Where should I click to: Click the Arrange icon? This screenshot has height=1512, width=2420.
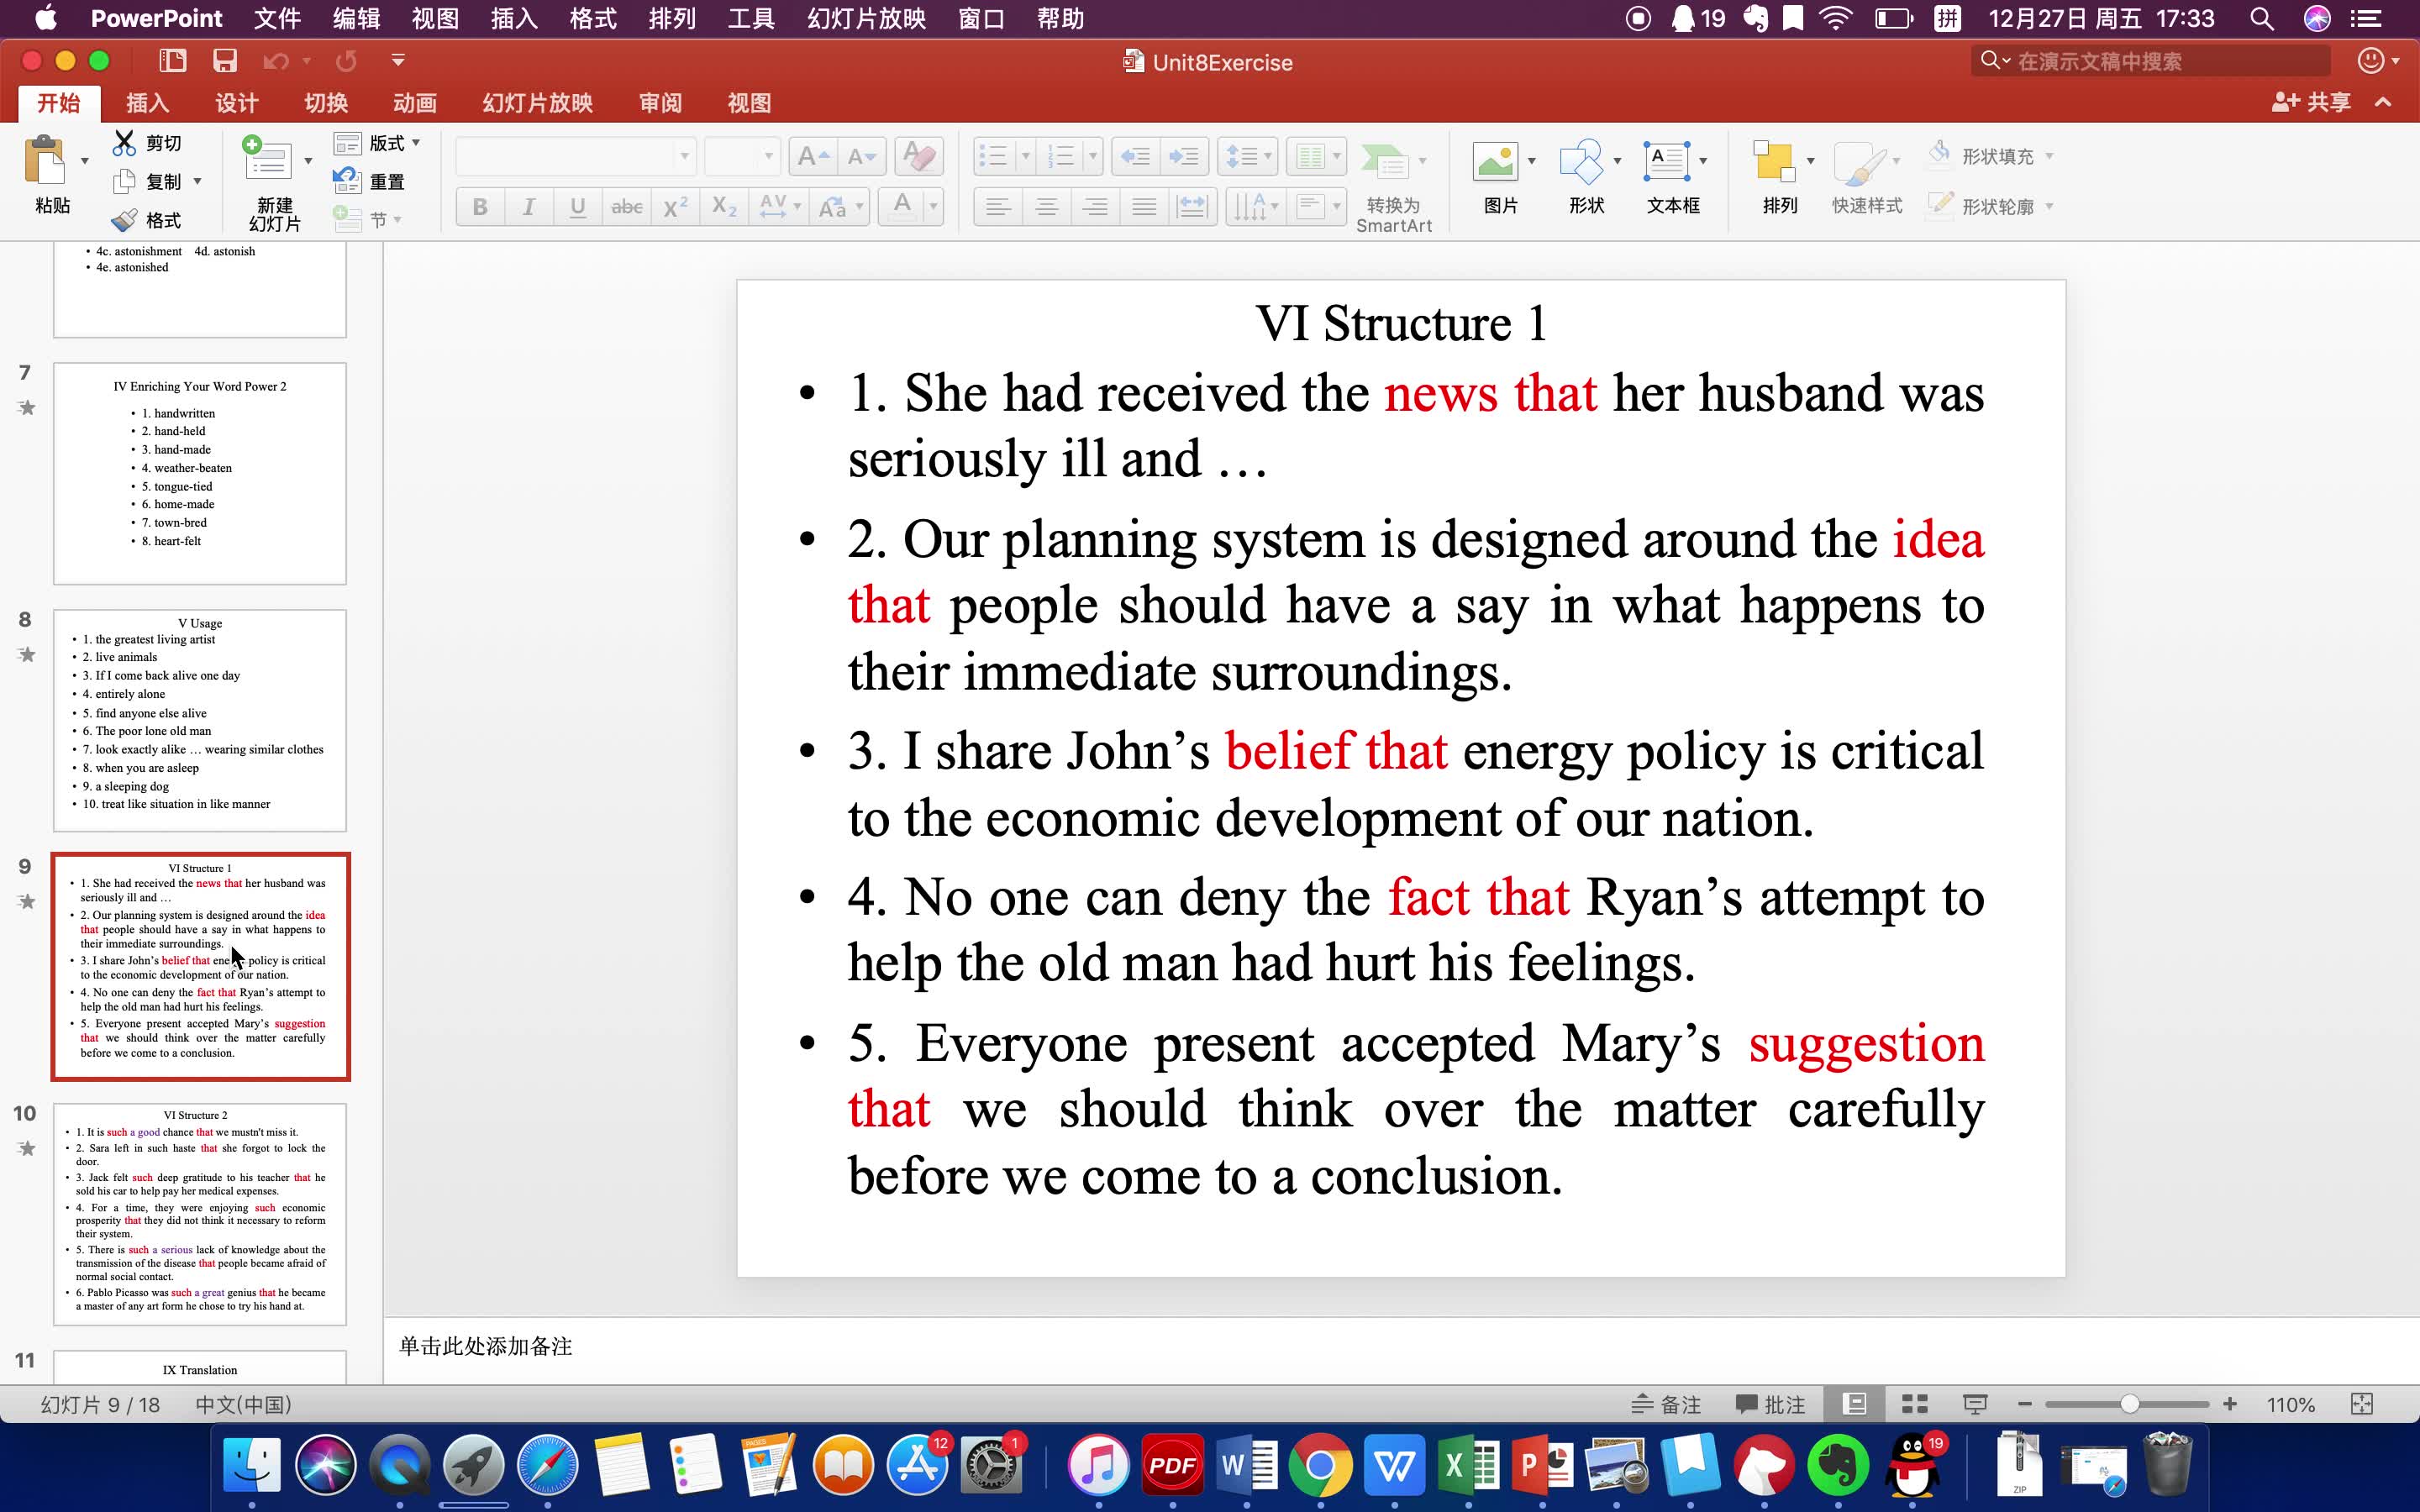(1774, 162)
